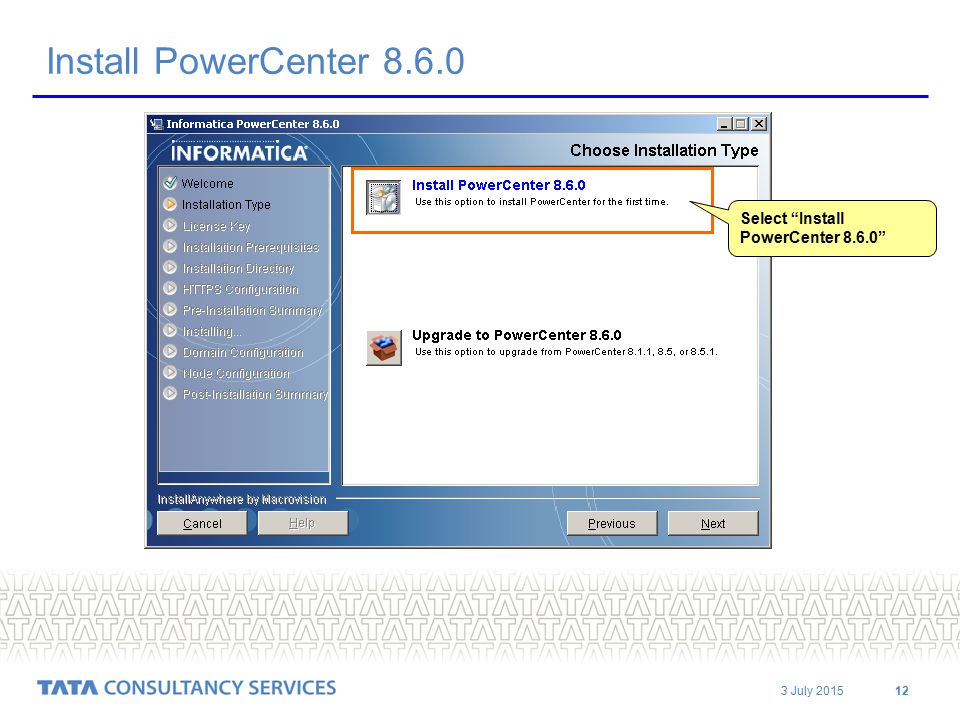Click the Node Configuration step icon
The width and height of the screenshot is (960, 720).
(170, 372)
